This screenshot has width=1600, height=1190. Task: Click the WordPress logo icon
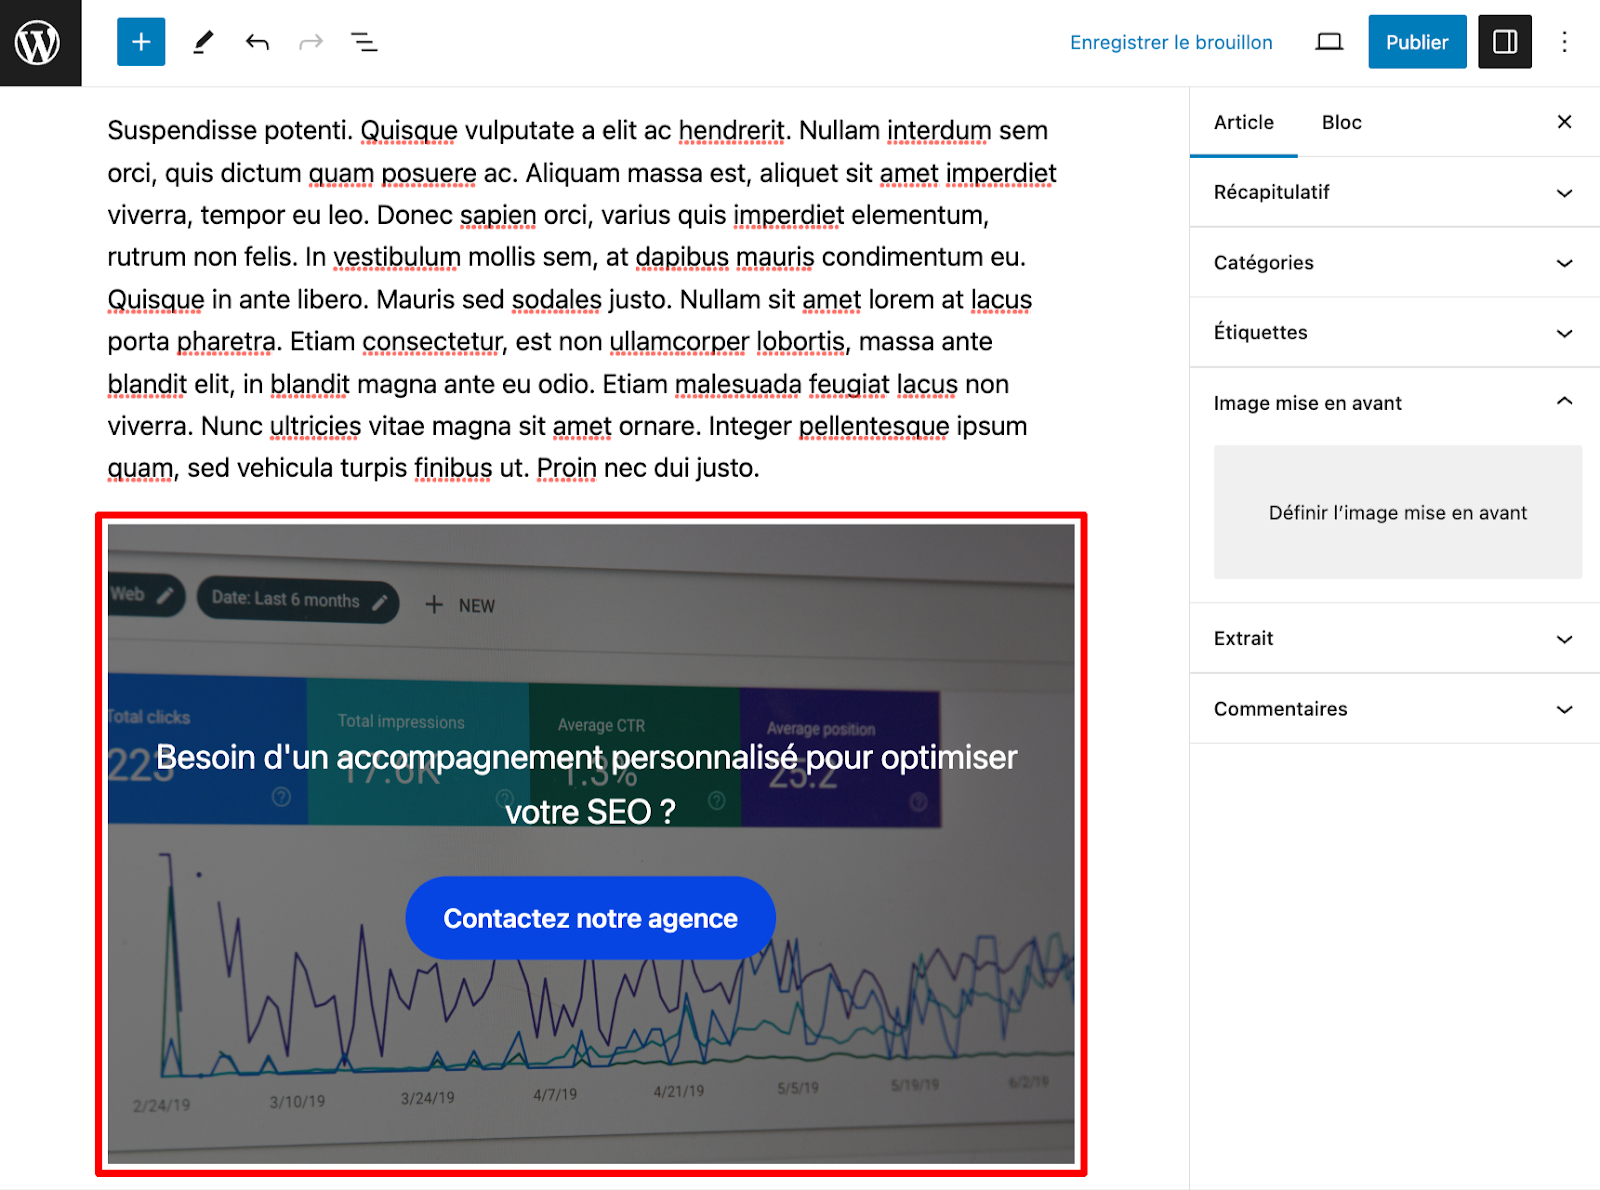pos(38,43)
